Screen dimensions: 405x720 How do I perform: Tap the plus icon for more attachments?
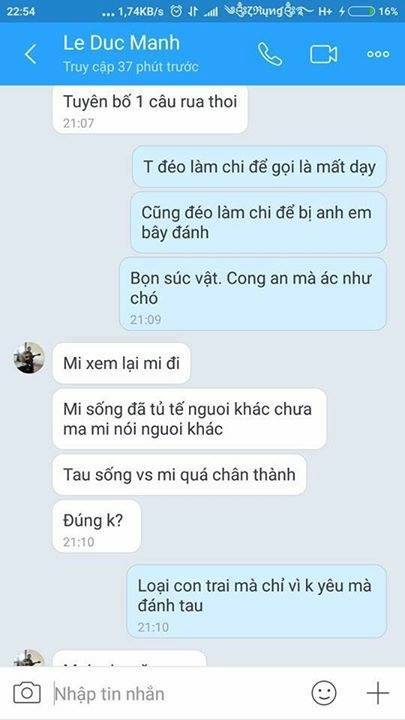(x=377, y=692)
